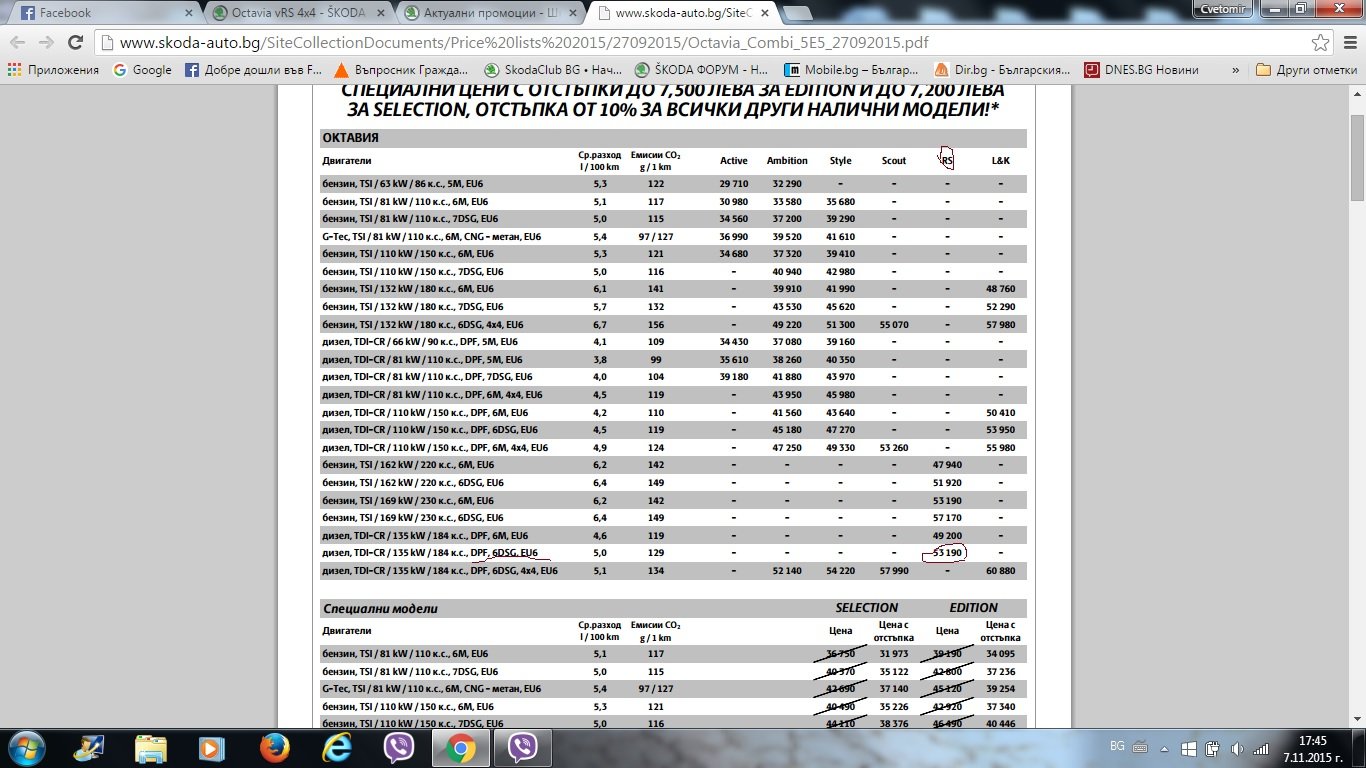The height and width of the screenshot is (768, 1366).
Task: Click the vertical scrollbar down arrow
Action: click(1357, 720)
